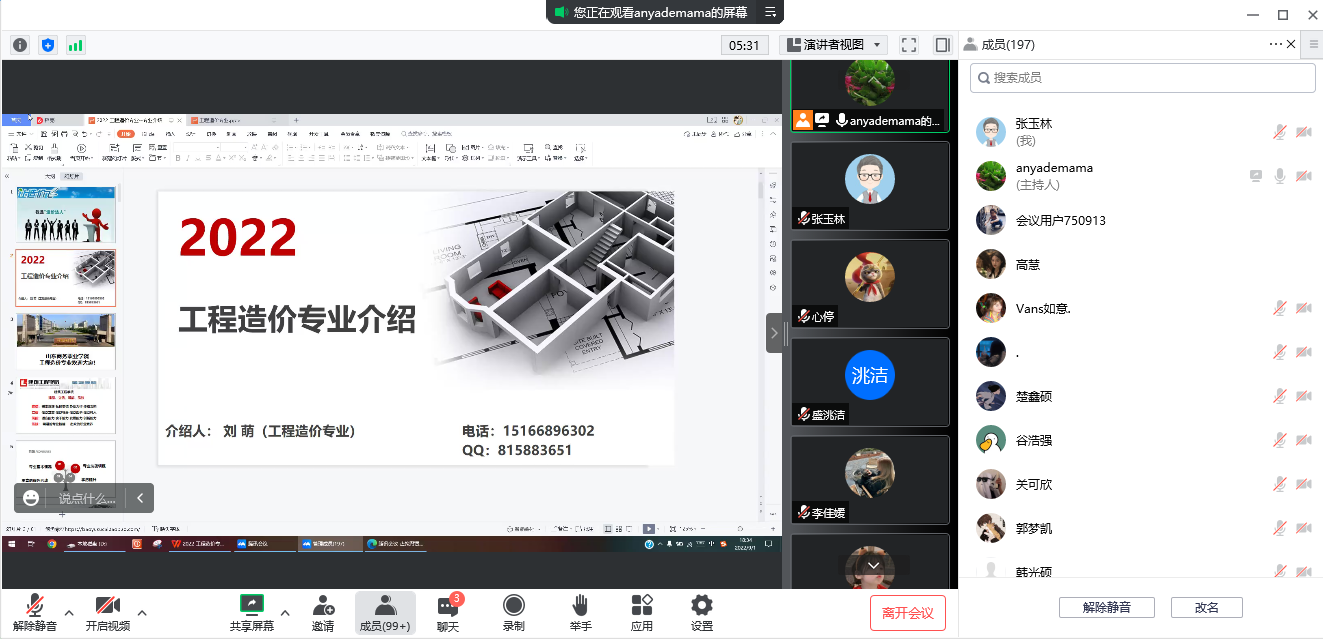
Task: Click the blue security shield icon
Action: click(48, 45)
